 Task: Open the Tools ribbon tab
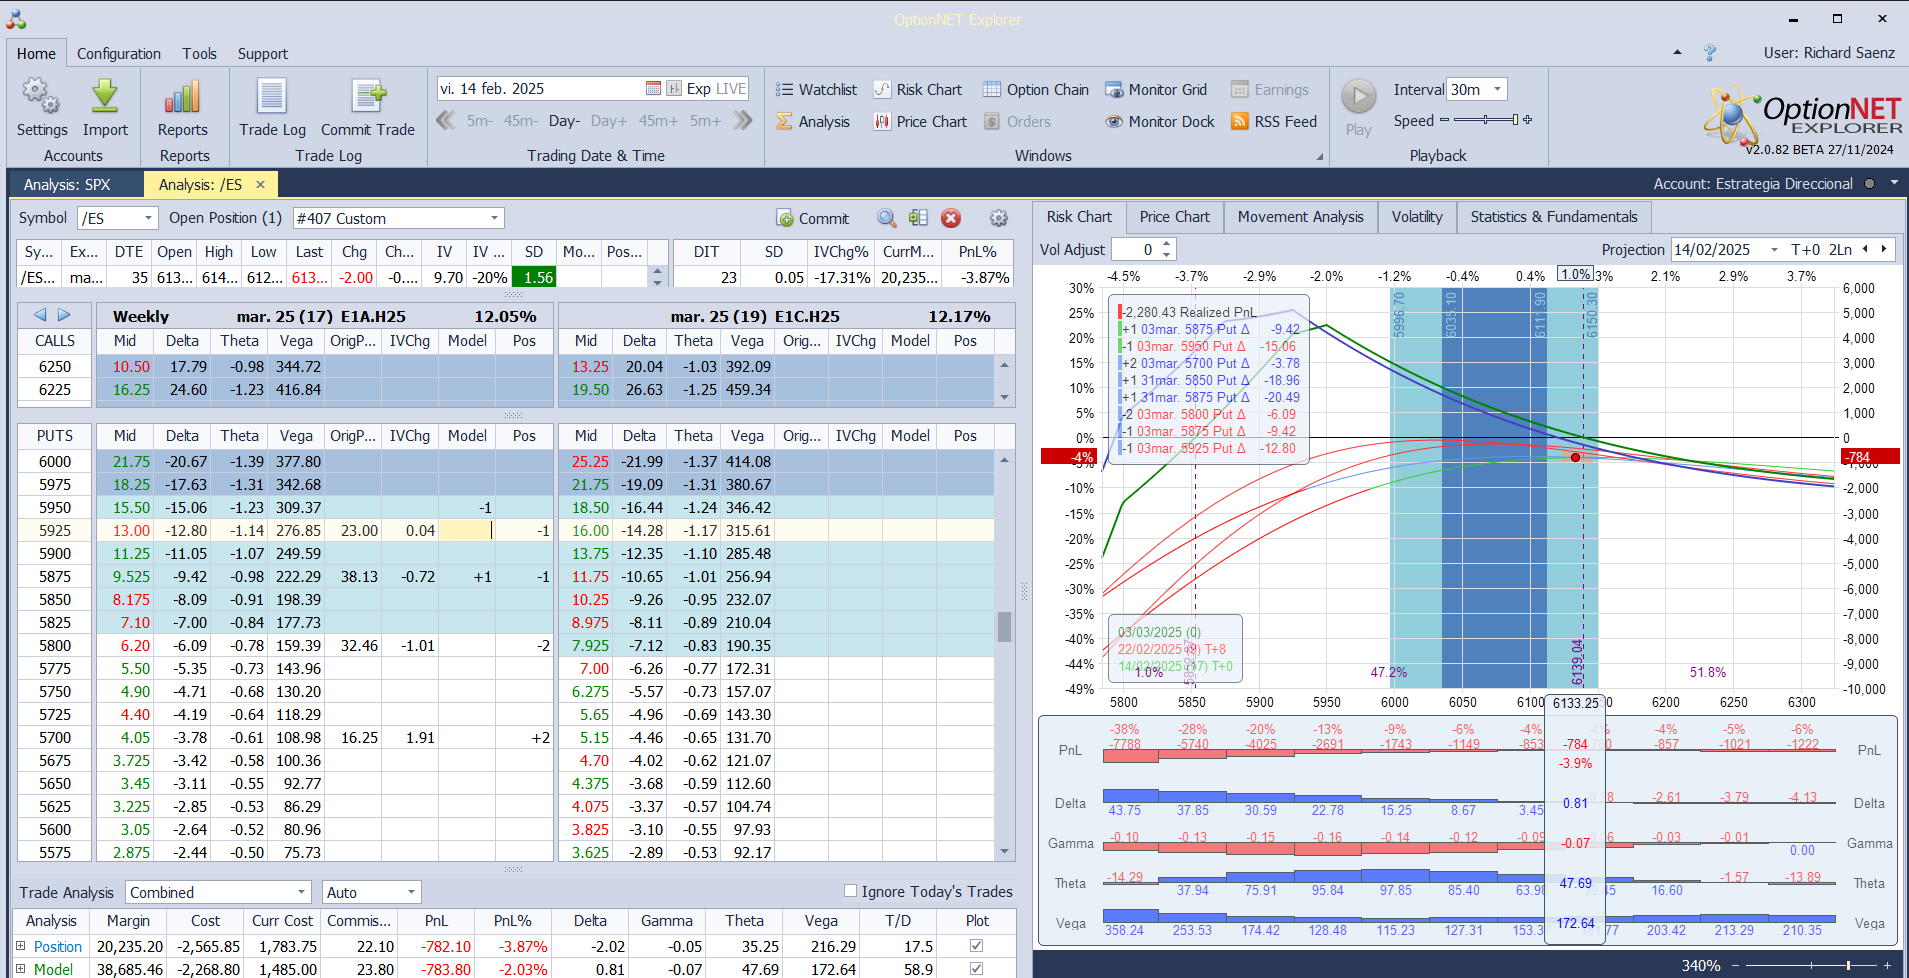199,54
